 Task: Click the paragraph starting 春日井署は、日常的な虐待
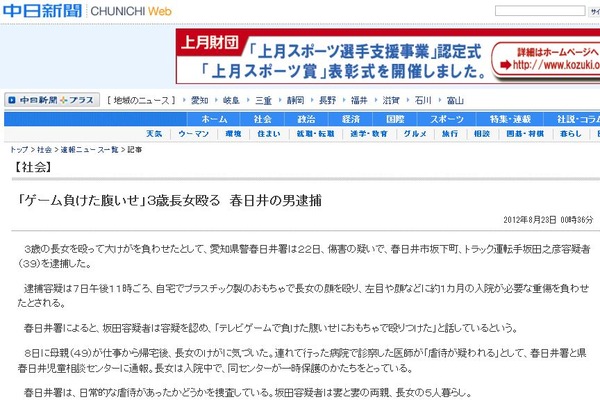pos(248,393)
